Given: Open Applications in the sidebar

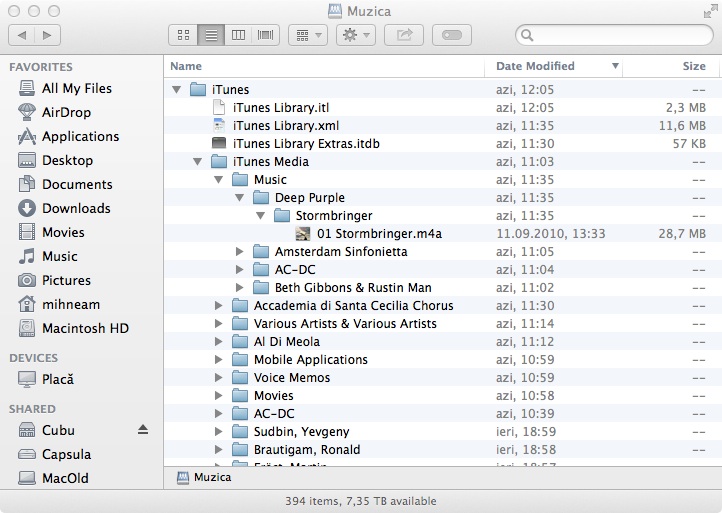Looking at the screenshot, I should (80, 136).
